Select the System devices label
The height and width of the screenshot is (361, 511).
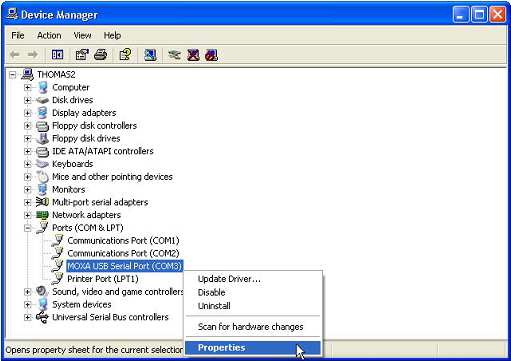click(82, 304)
